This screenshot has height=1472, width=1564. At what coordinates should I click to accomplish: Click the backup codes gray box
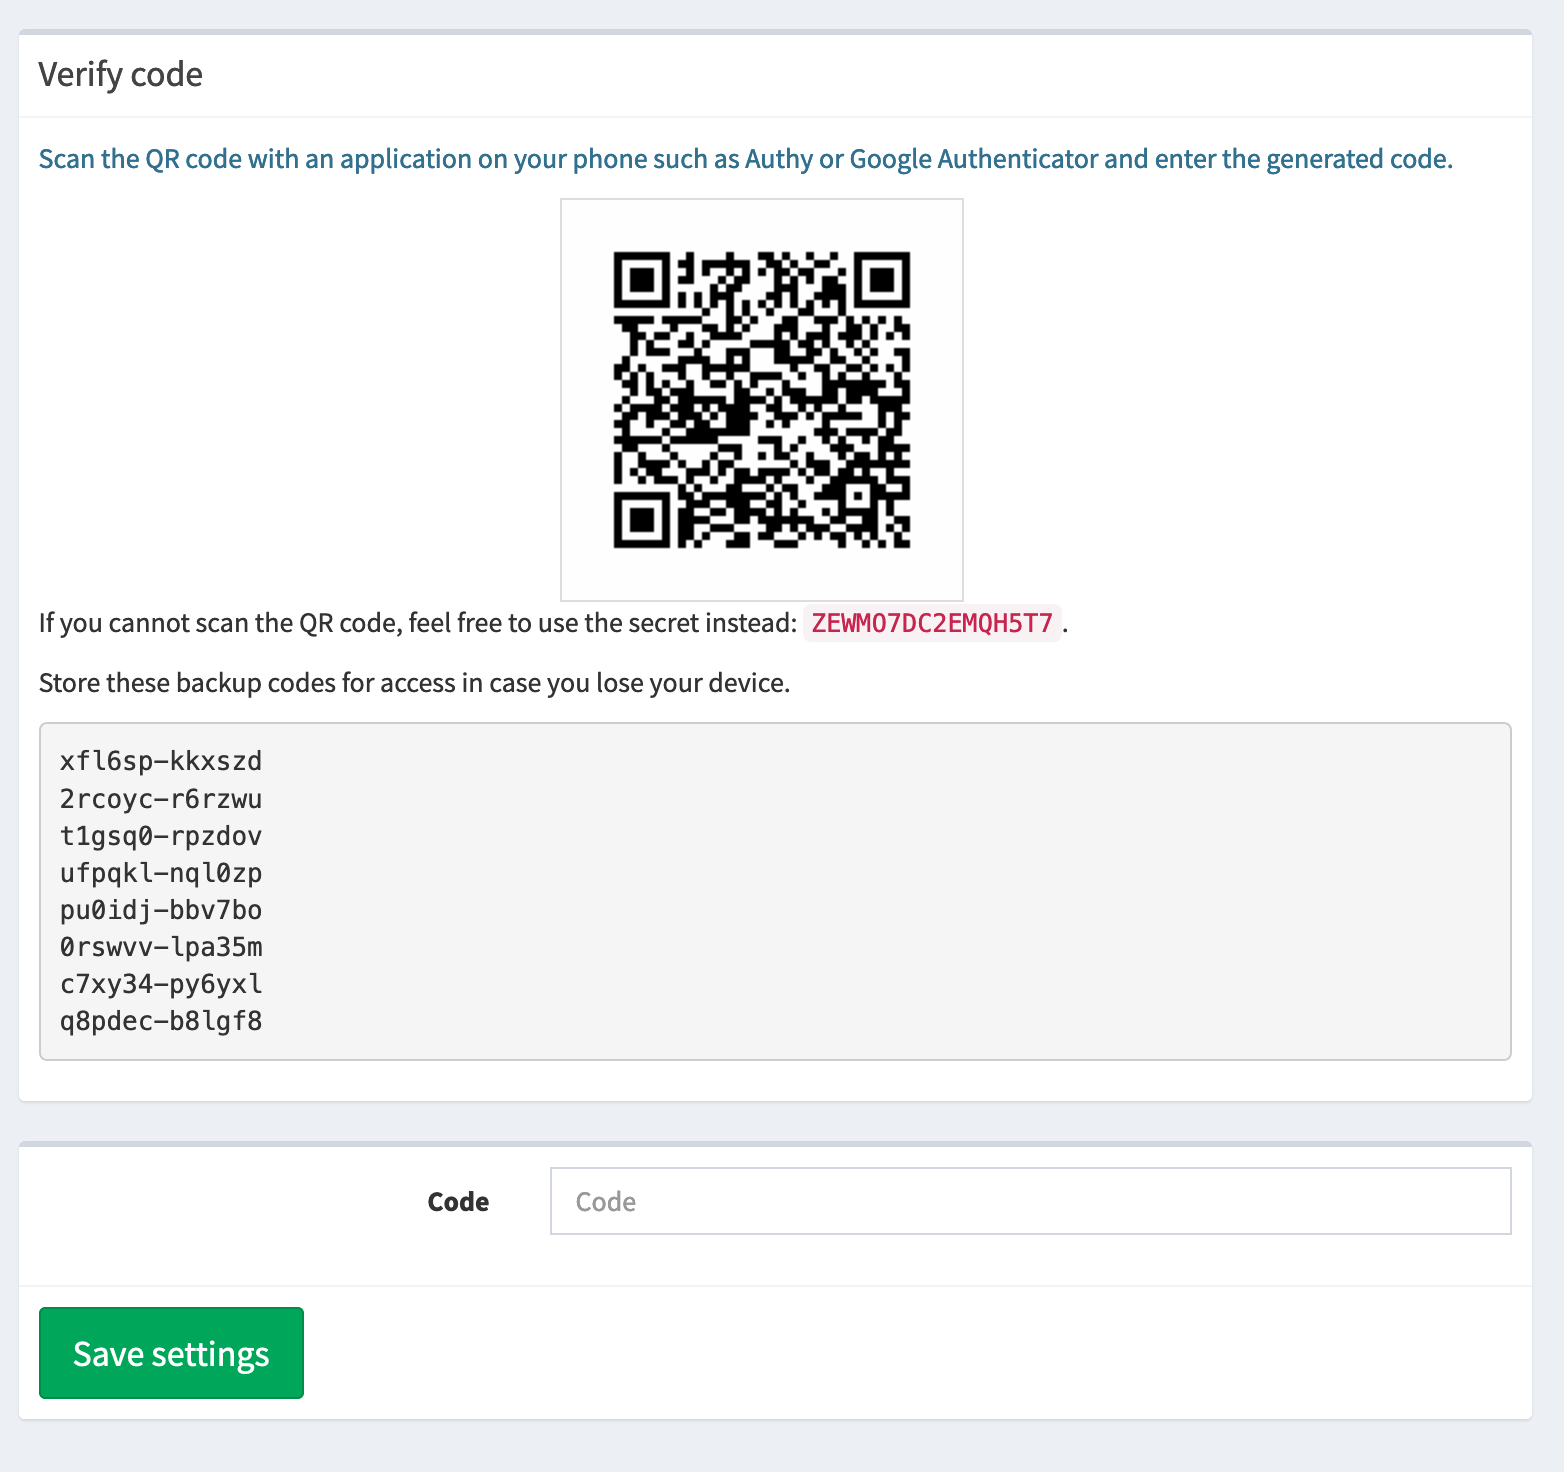pyautogui.click(x=777, y=890)
